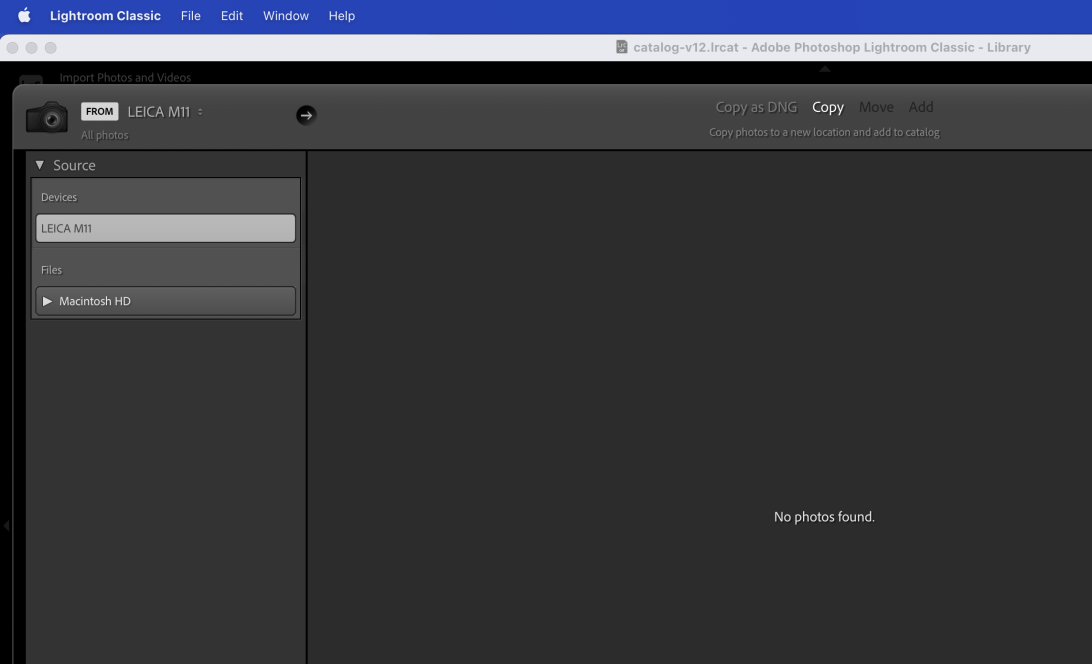
Task: Open the Apple menu
Action: [x=24, y=16]
